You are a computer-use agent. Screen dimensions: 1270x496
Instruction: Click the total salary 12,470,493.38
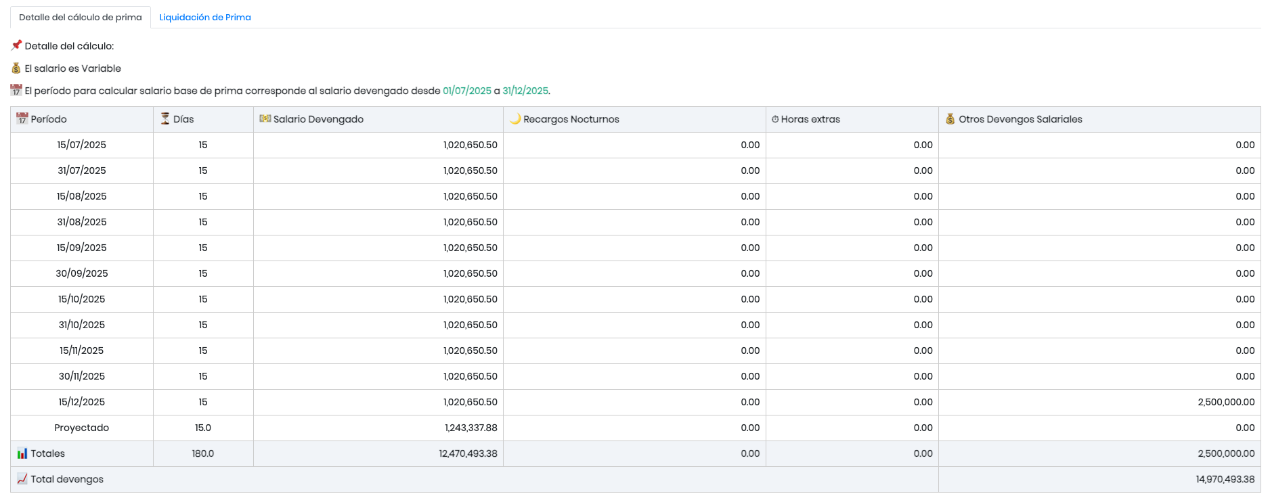click(x=468, y=453)
